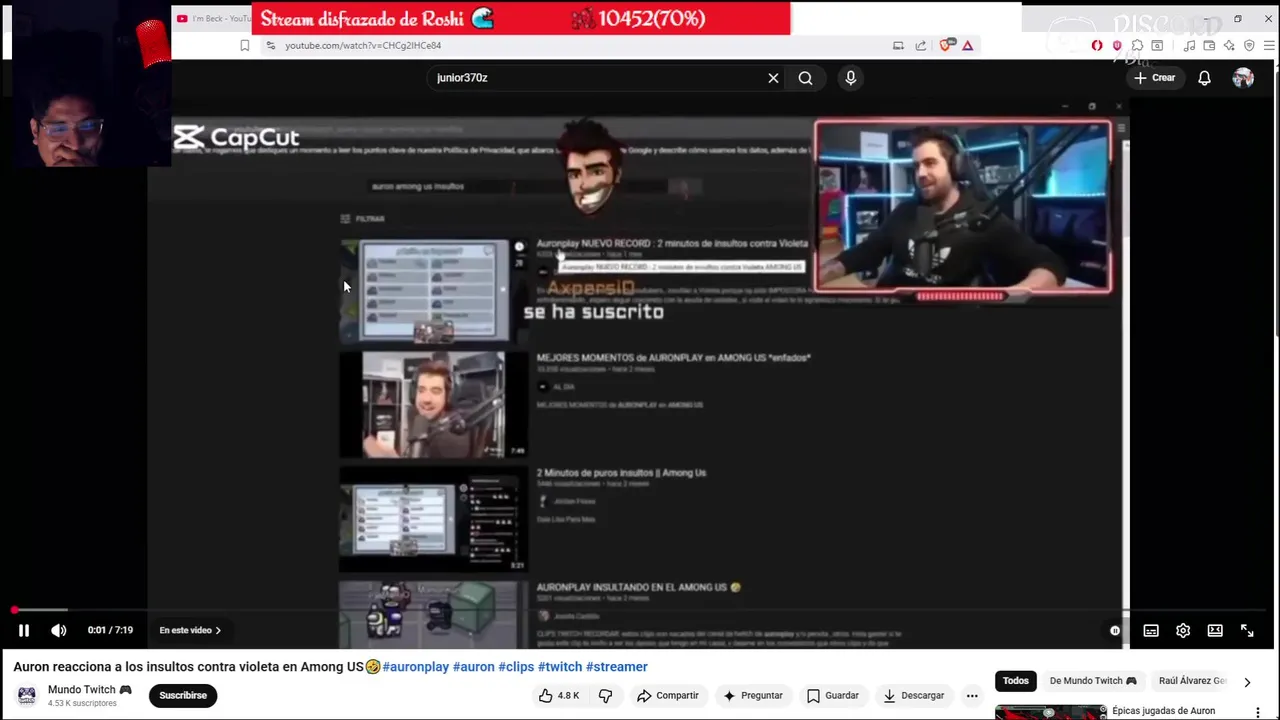Bookmark this page in address bar
1280x720 pixels.
(x=244, y=45)
